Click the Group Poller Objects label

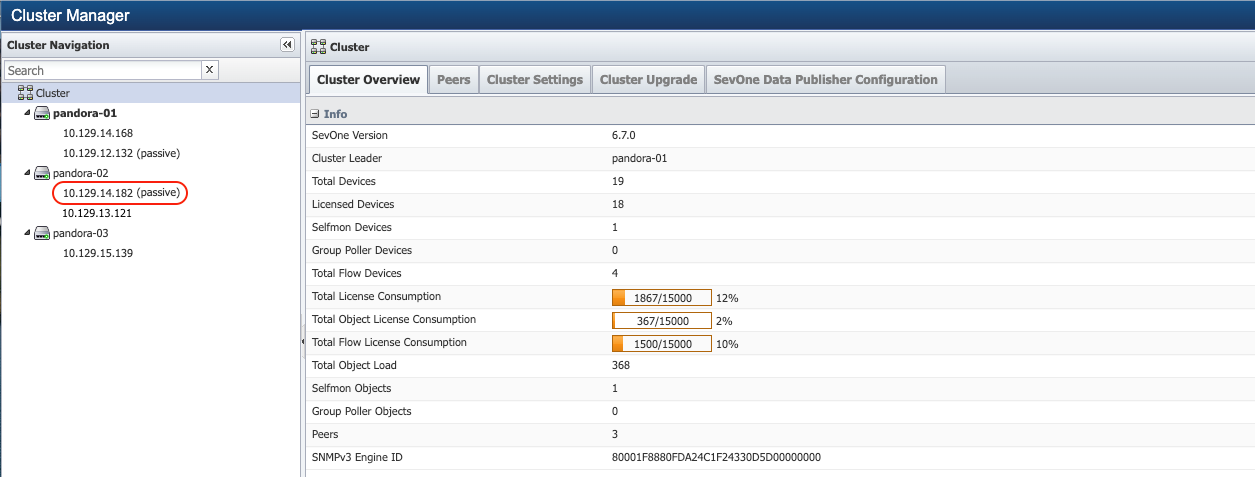click(x=362, y=411)
